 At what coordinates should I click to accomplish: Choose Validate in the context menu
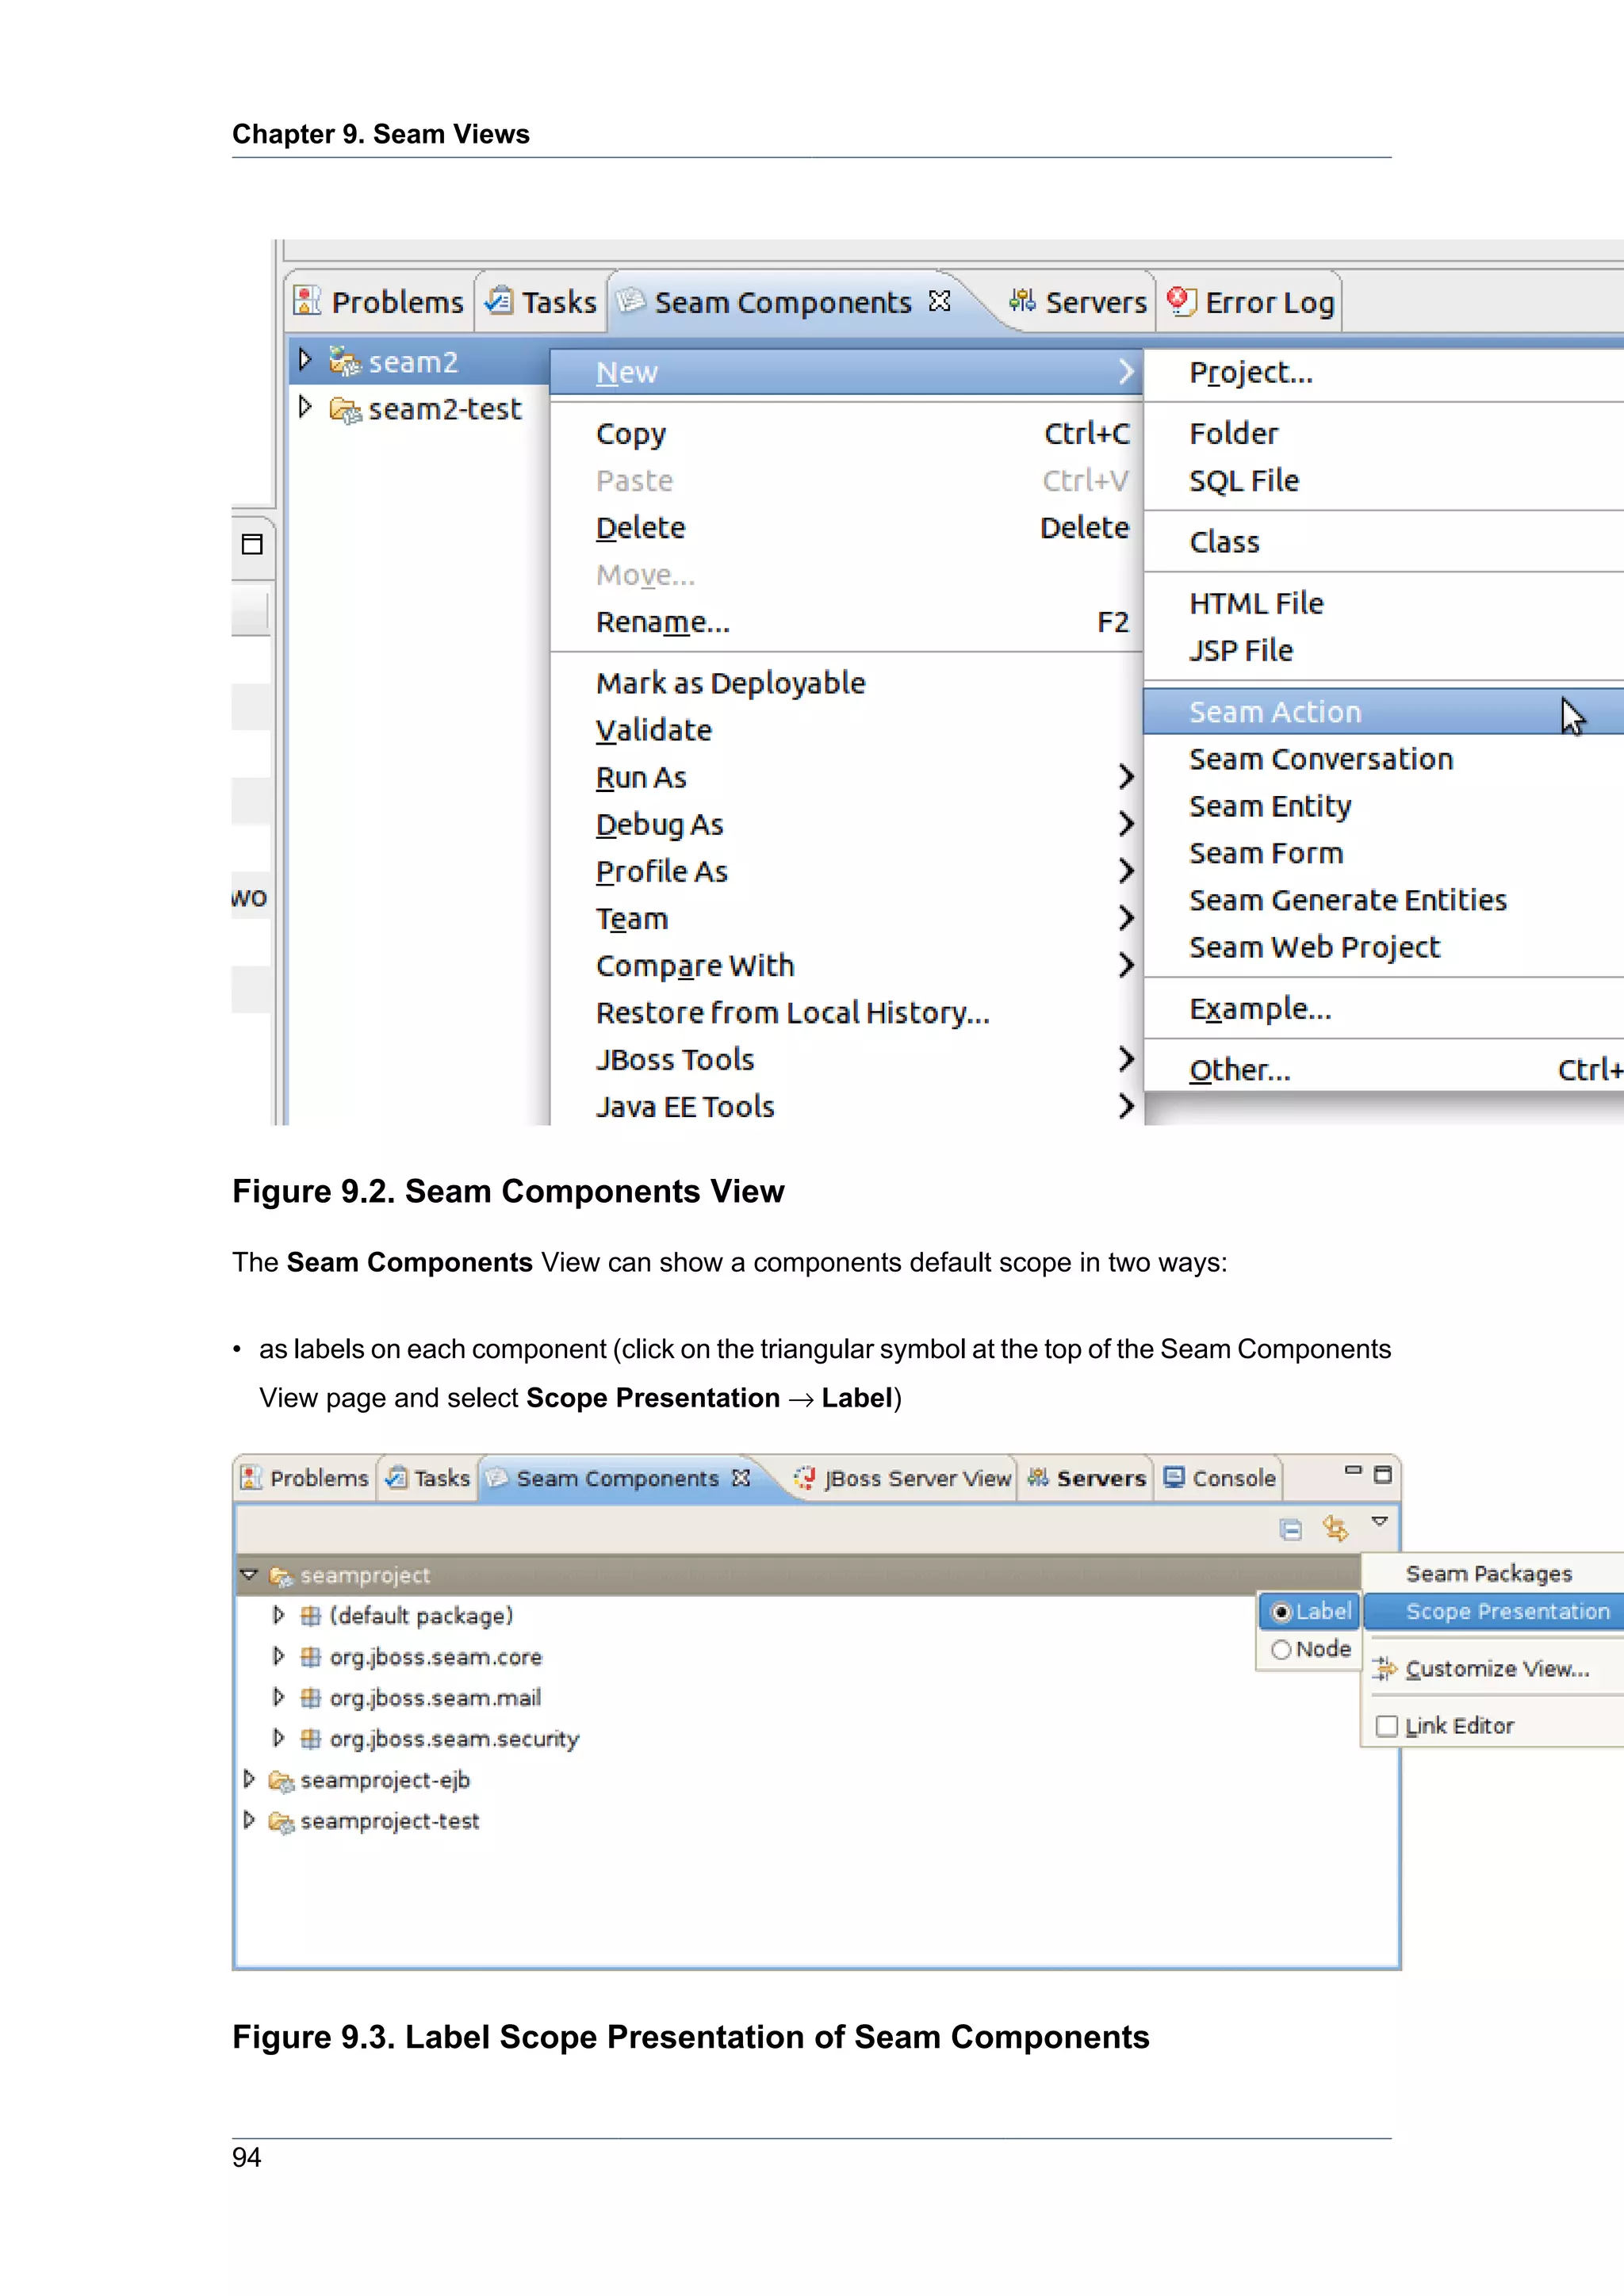(x=846, y=730)
